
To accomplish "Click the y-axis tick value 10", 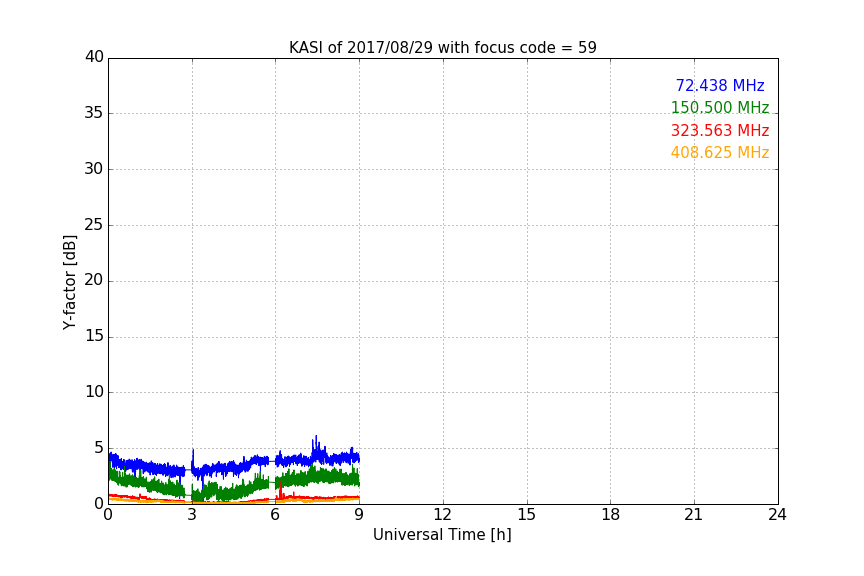I will tap(94, 392).
